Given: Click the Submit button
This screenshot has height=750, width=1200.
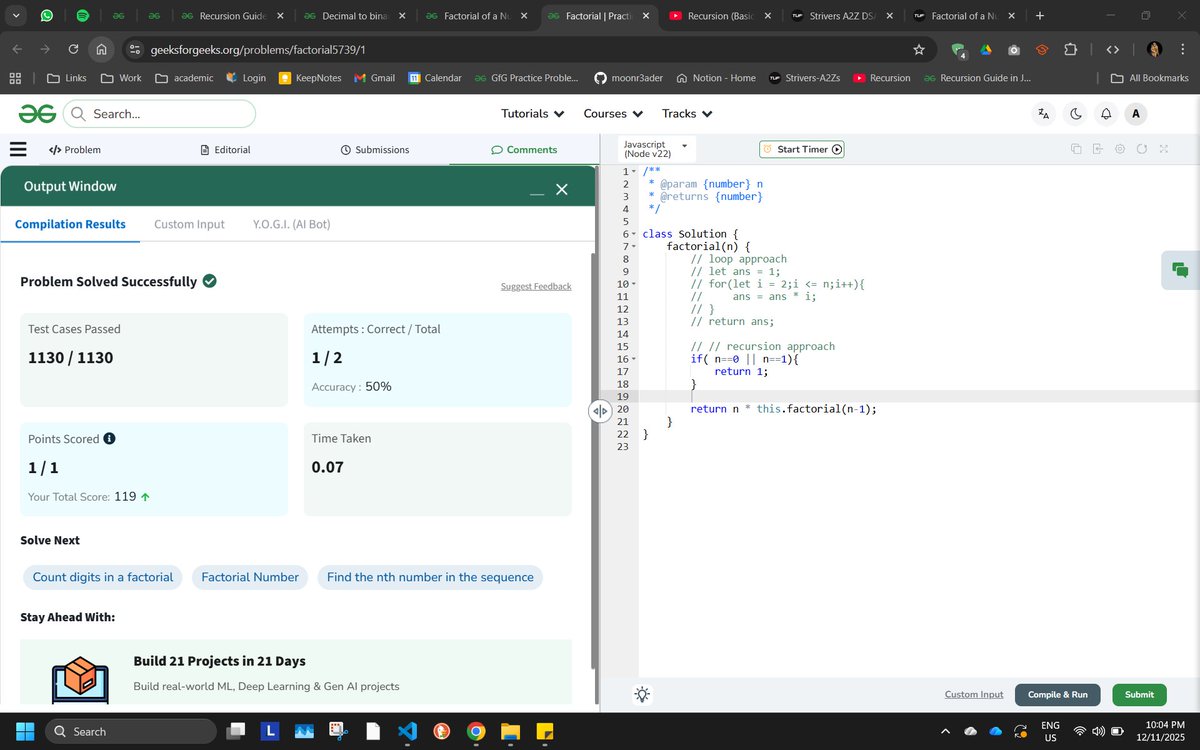Looking at the screenshot, I should 1139,694.
